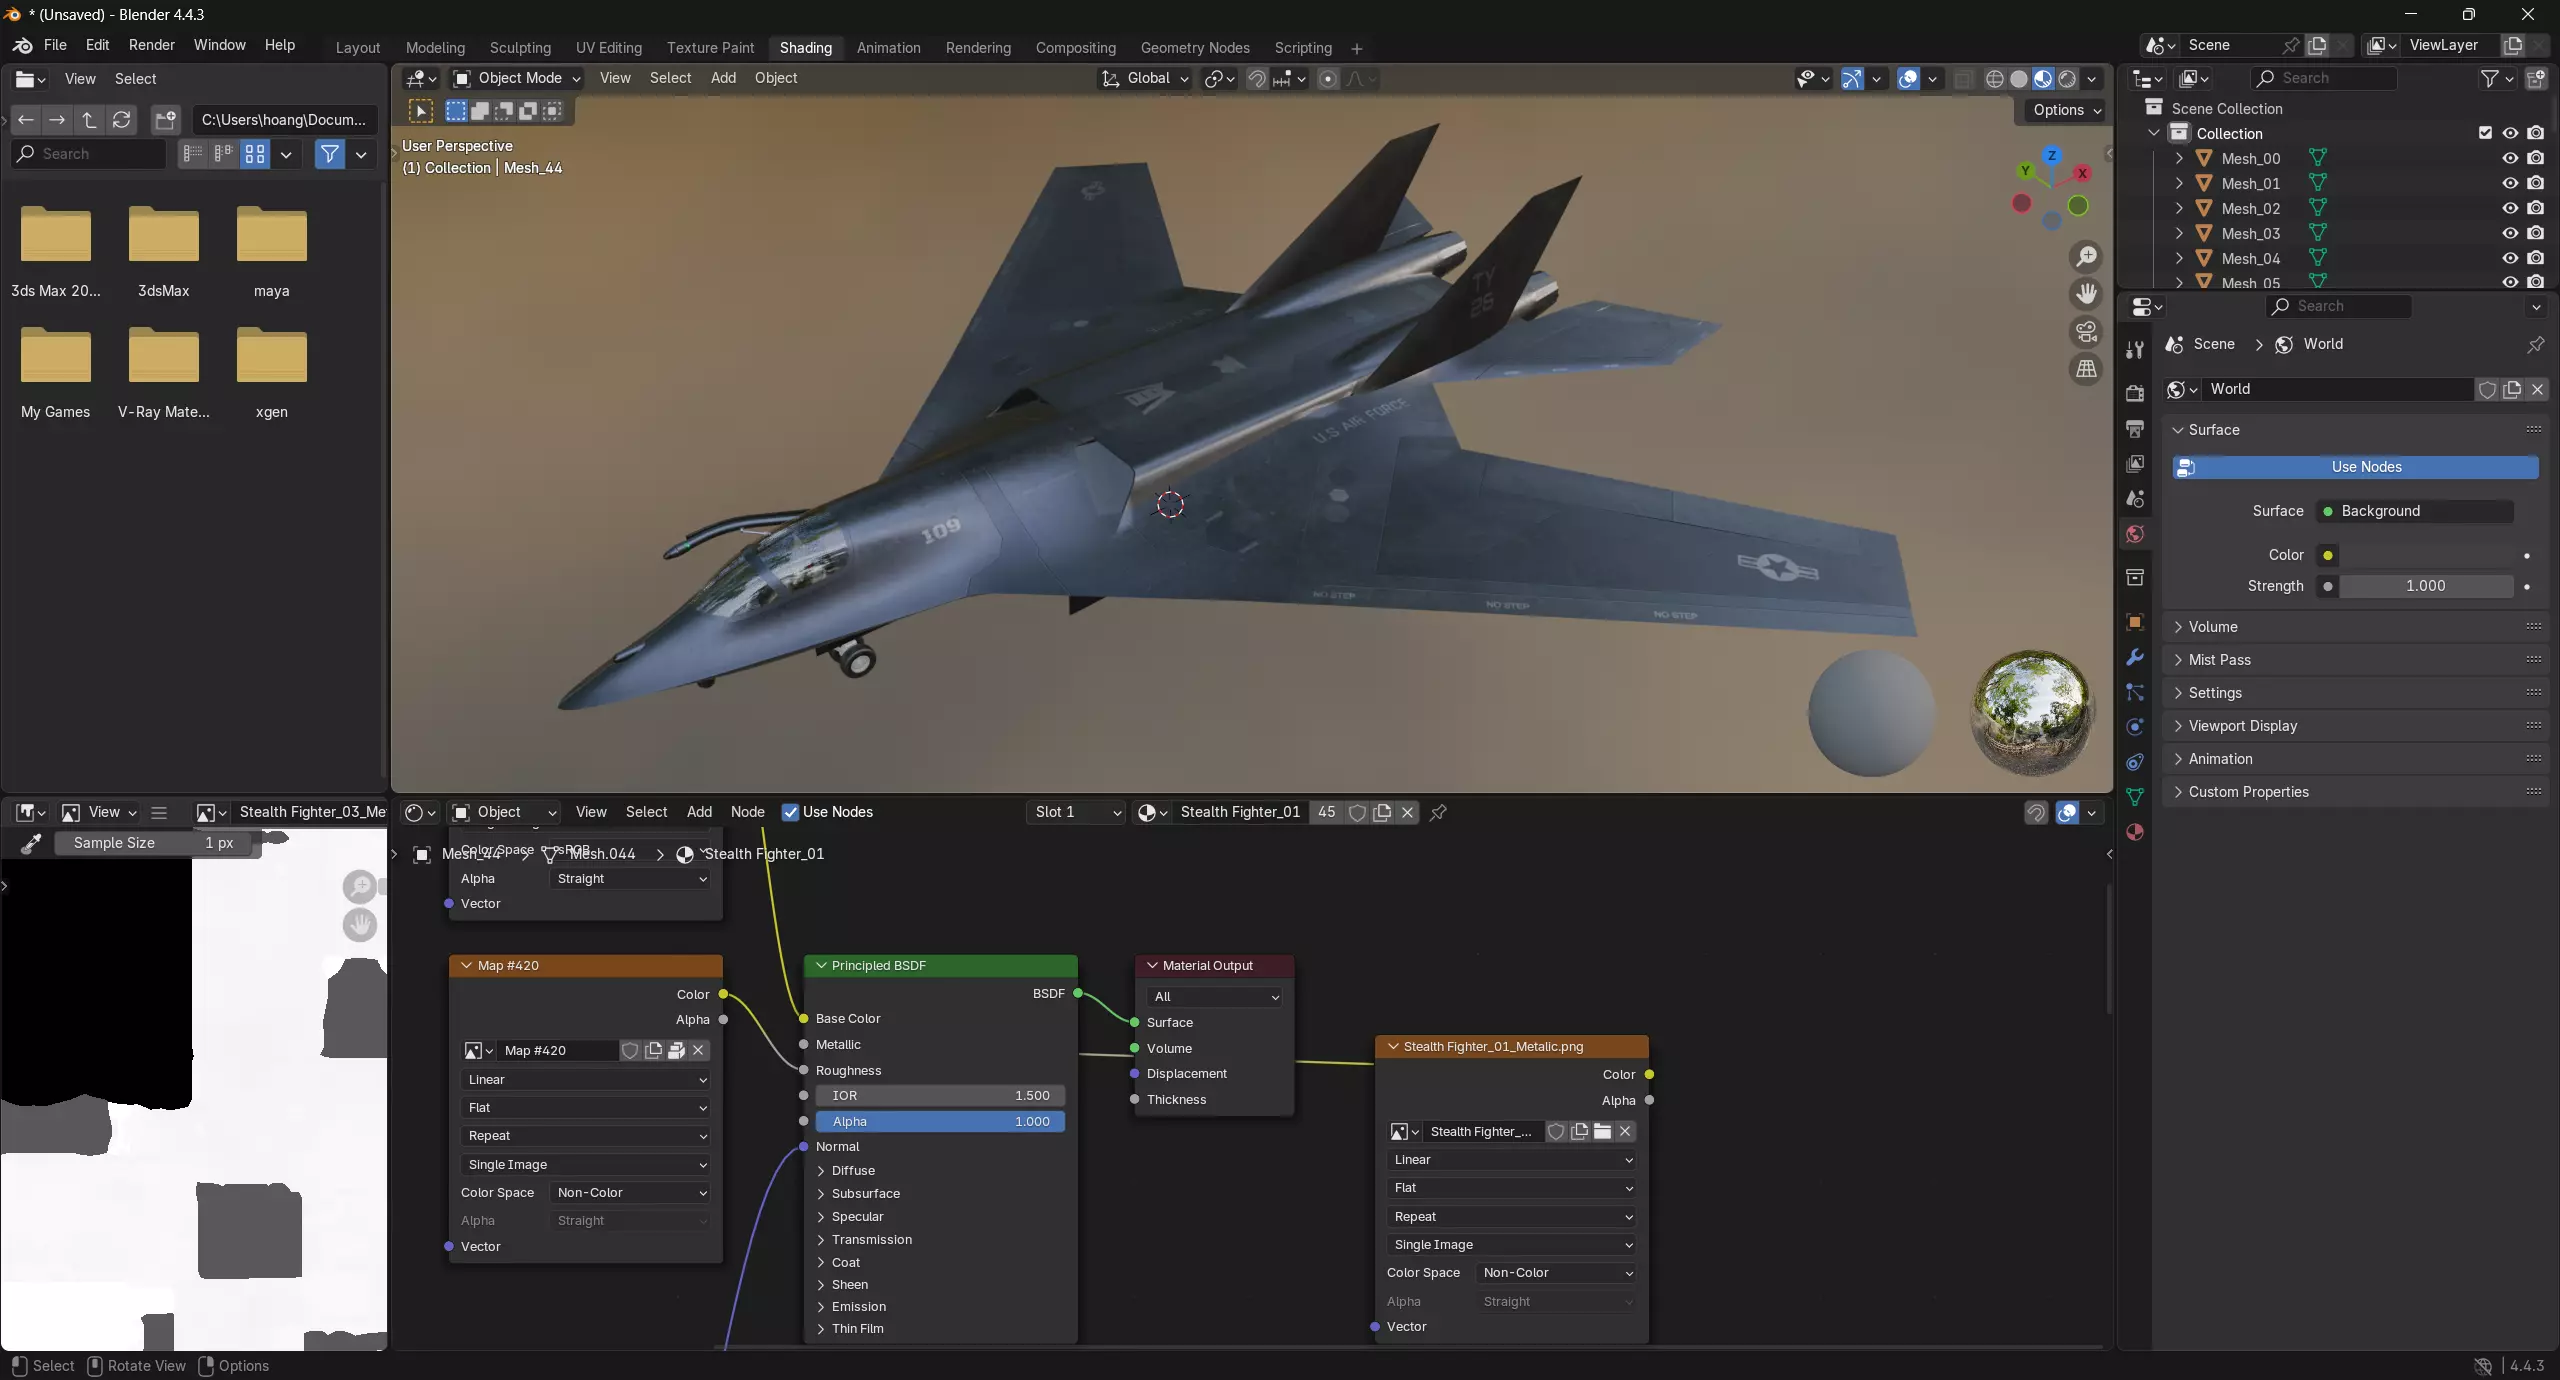This screenshot has width=2560, height=1380.
Task: Click the viewport pan hand icon
Action: [x=2086, y=294]
